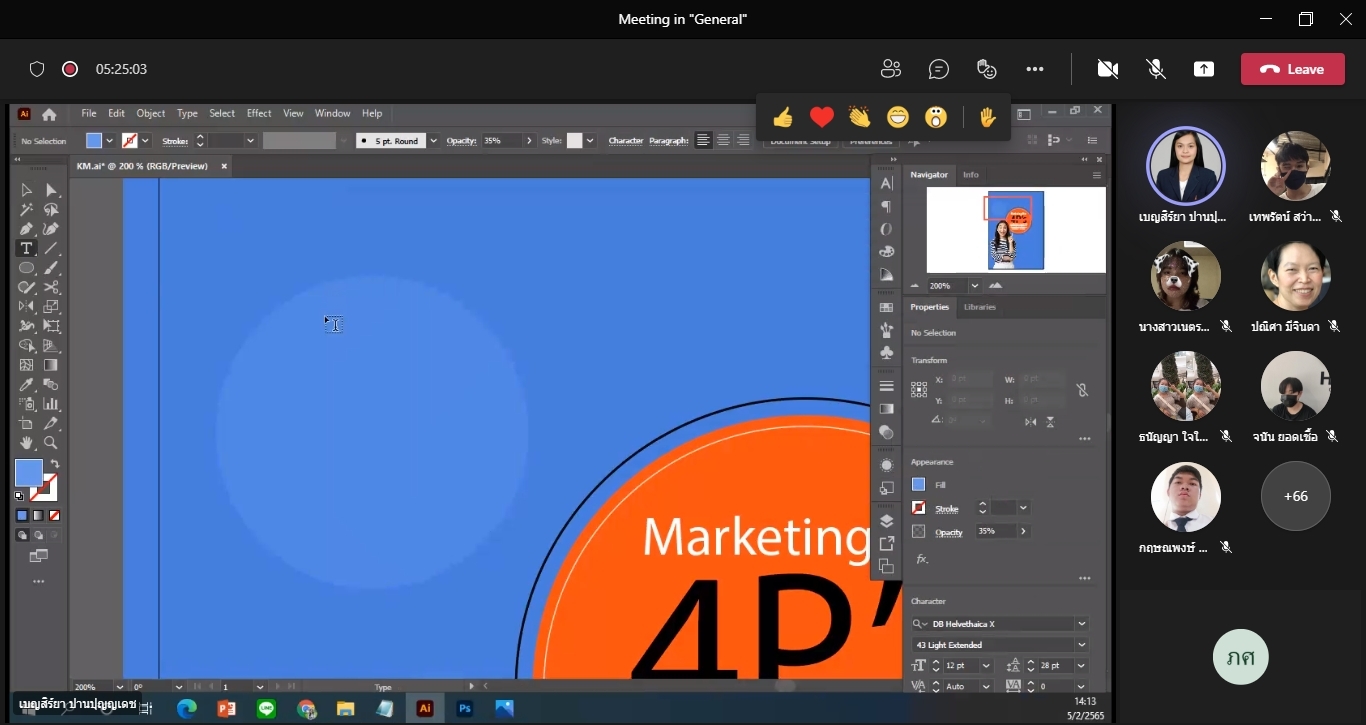Set color mode to None
Screen dimensions: 1366x725
[55, 516]
